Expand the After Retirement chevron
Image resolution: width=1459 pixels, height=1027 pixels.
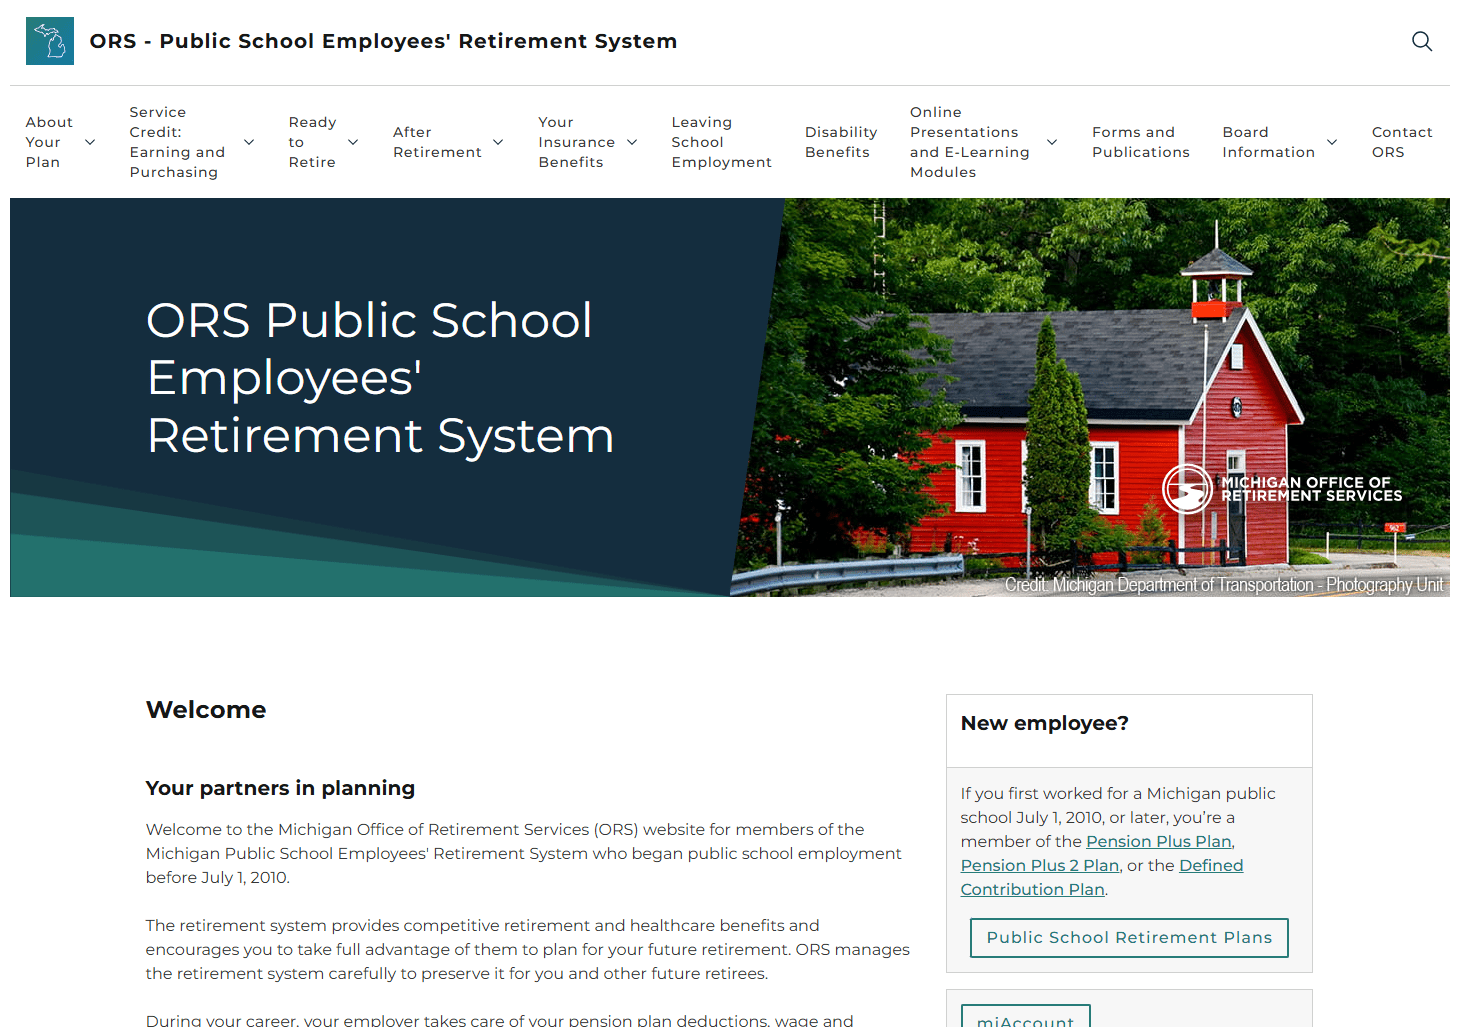click(498, 142)
